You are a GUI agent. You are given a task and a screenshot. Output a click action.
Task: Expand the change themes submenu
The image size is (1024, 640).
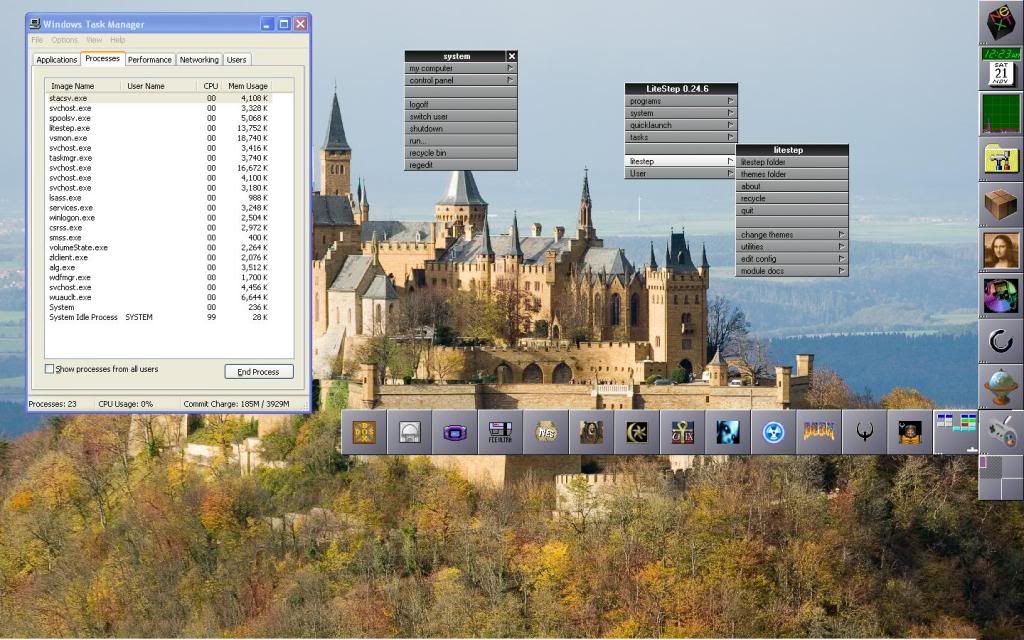[791, 235]
